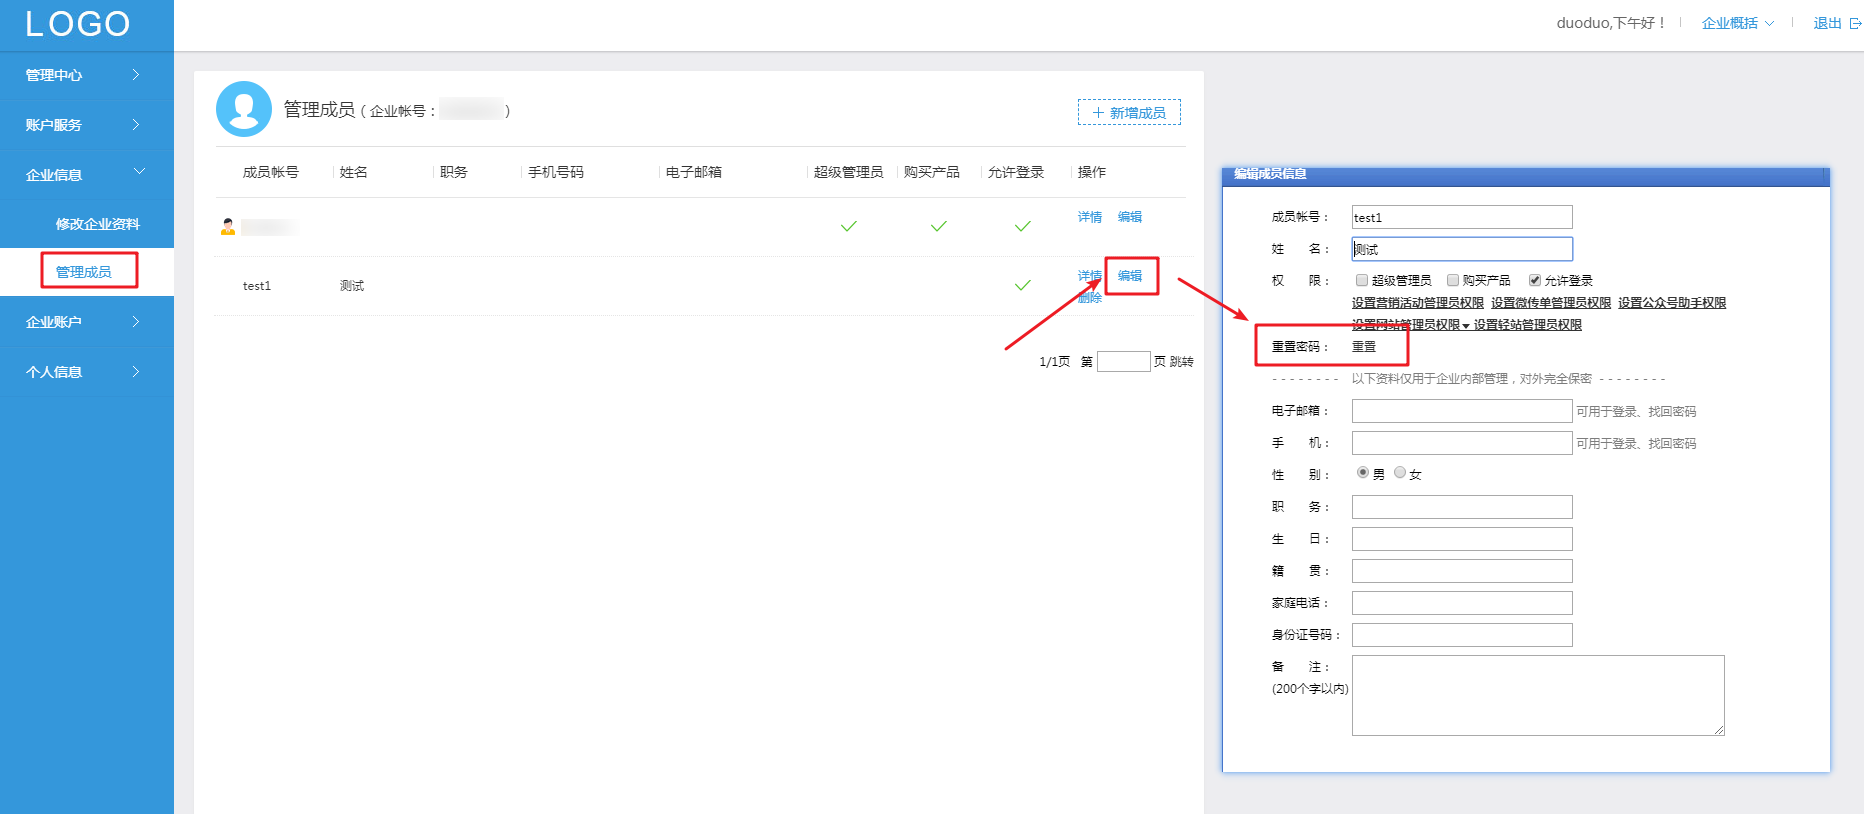1864x814 pixels.
Task: Toggle 购买产品 checkbox in edit dialog
Action: (x=1453, y=280)
